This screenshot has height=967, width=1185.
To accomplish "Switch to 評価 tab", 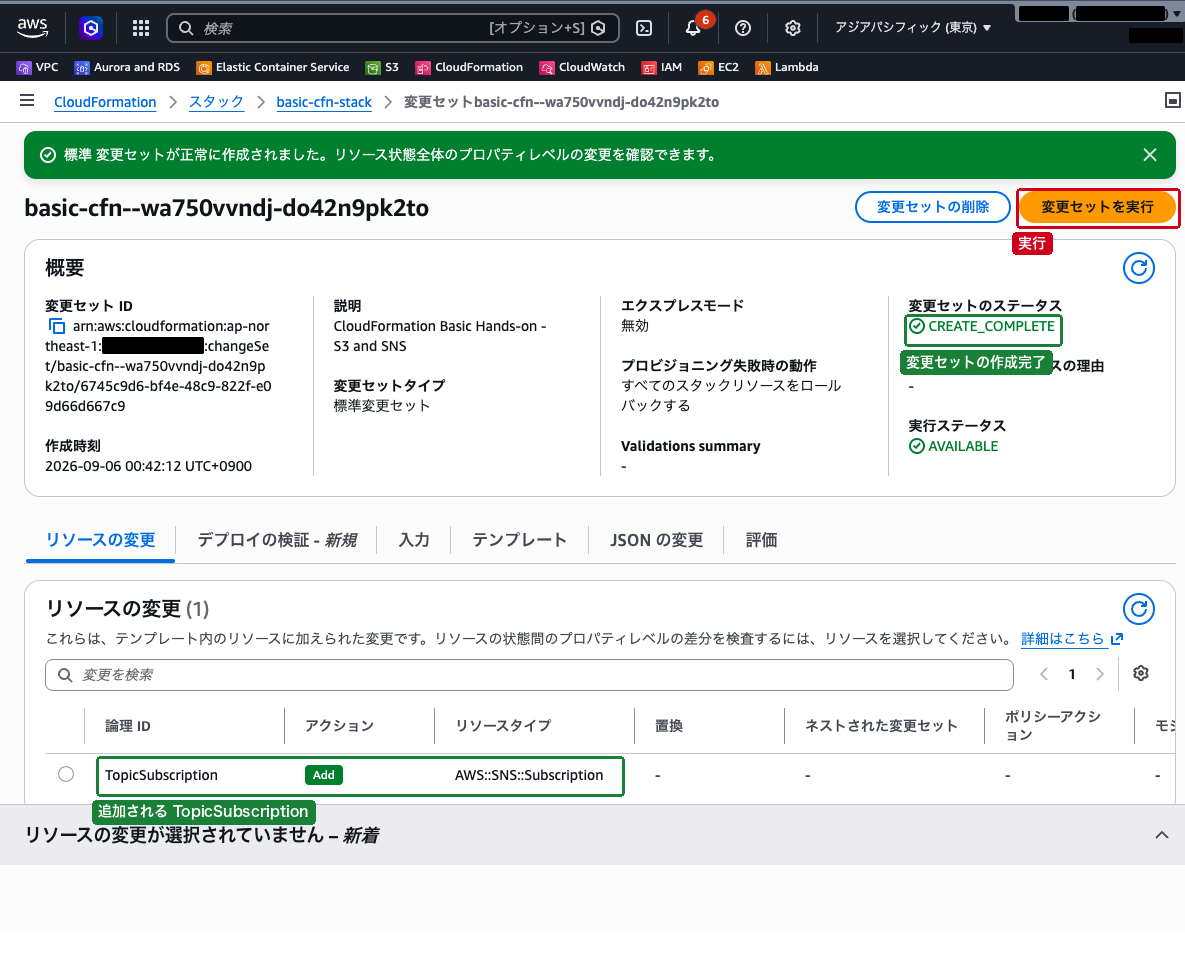I will pyautogui.click(x=761, y=540).
